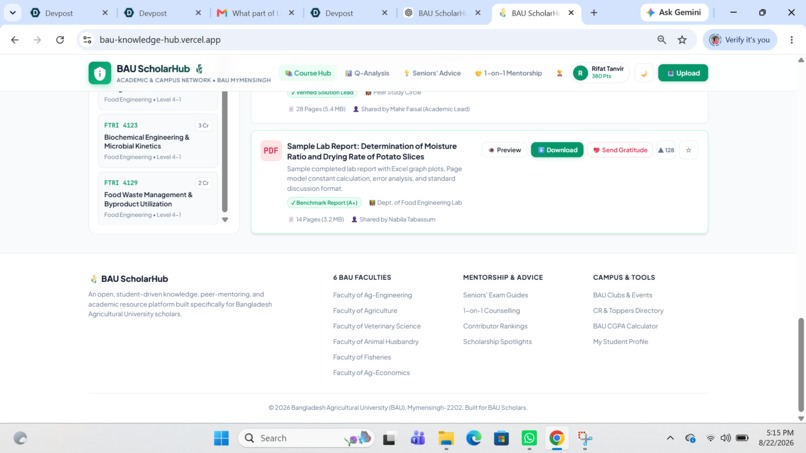
Task: Open Microsoft Store from the taskbar
Action: (x=501, y=438)
